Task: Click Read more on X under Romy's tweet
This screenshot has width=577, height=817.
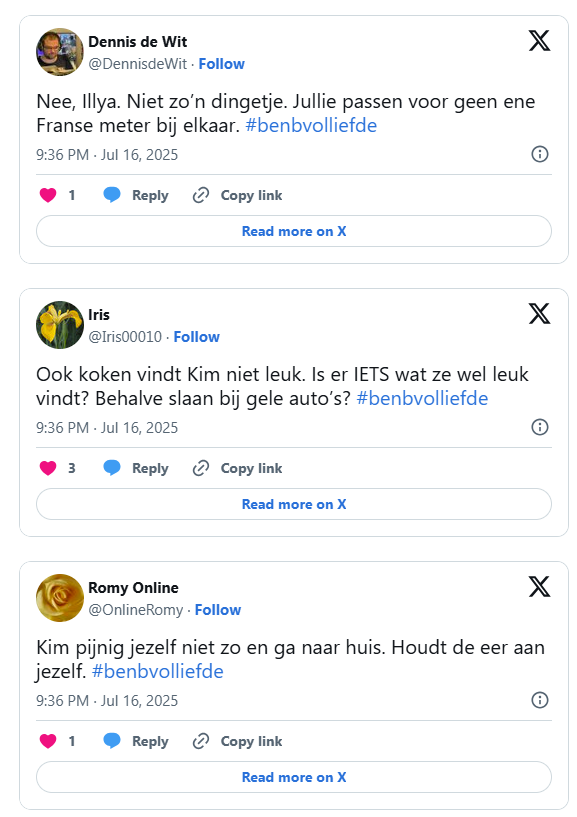Action: [293, 777]
